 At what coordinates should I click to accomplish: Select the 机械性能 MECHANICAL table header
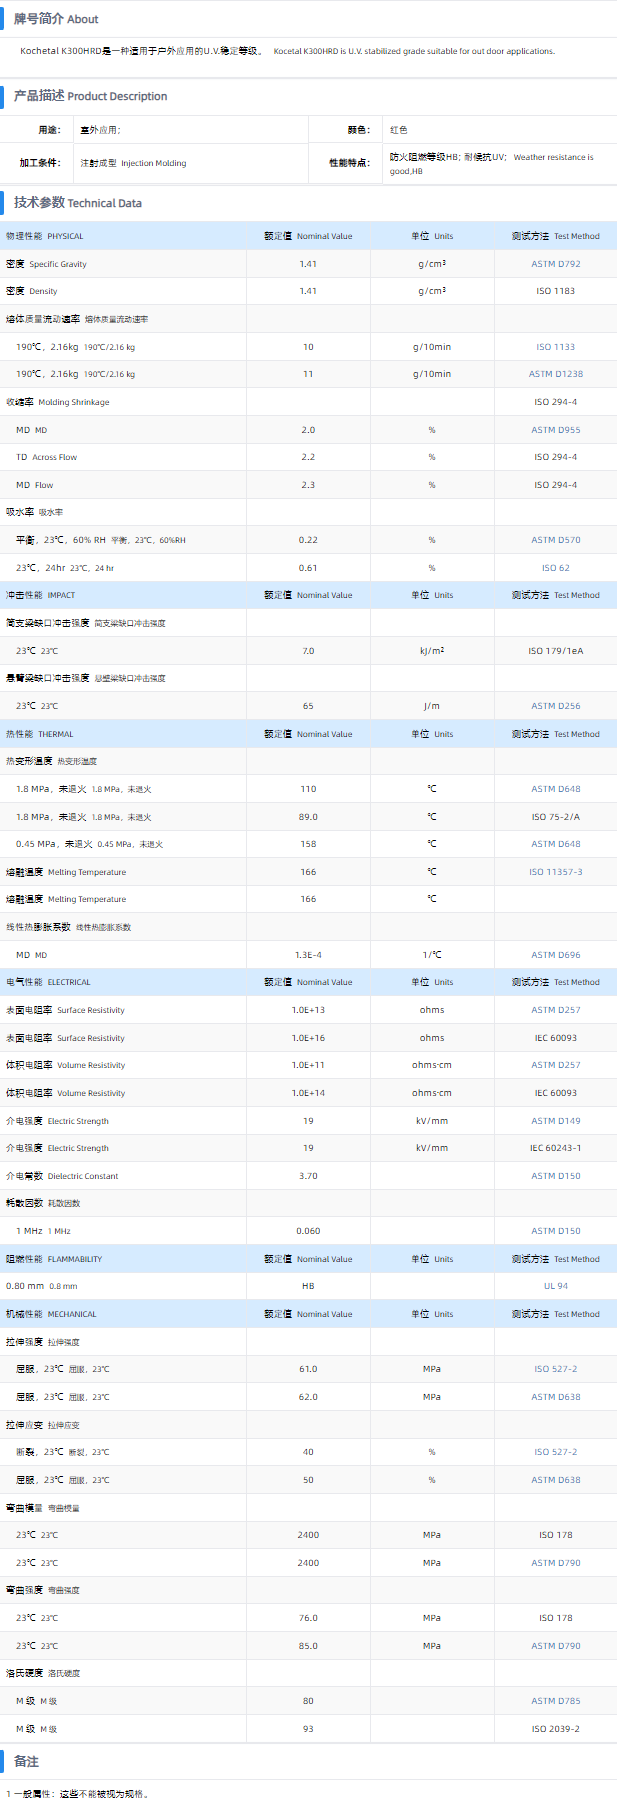click(x=51, y=1314)
